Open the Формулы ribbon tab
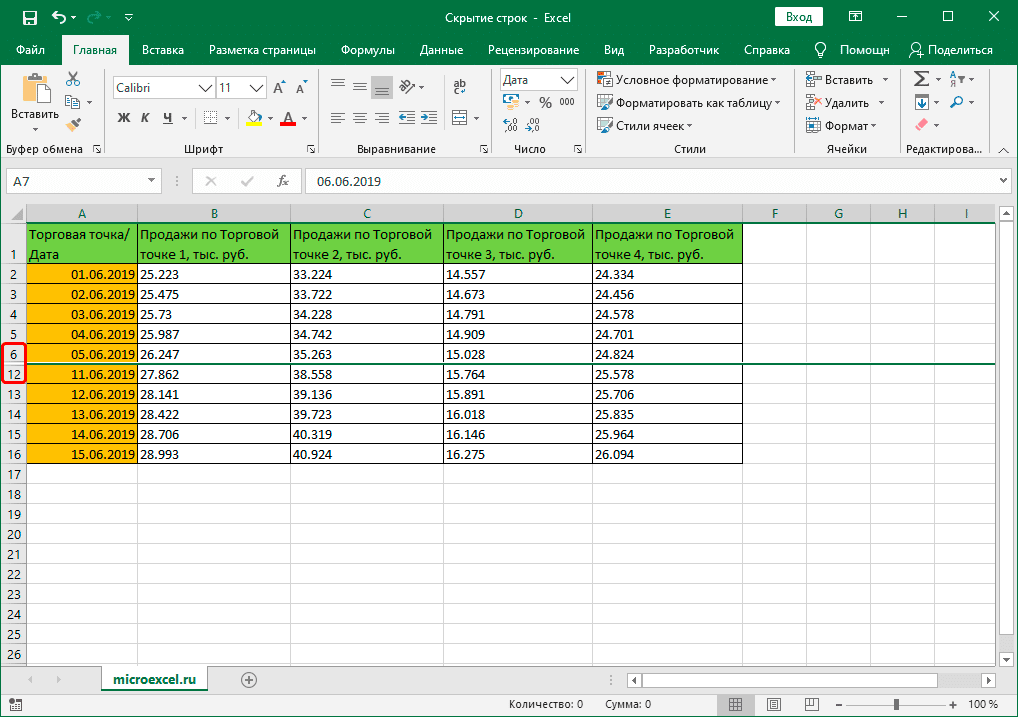This screenshot has height=717, width=1018. [x=367, y=50]
